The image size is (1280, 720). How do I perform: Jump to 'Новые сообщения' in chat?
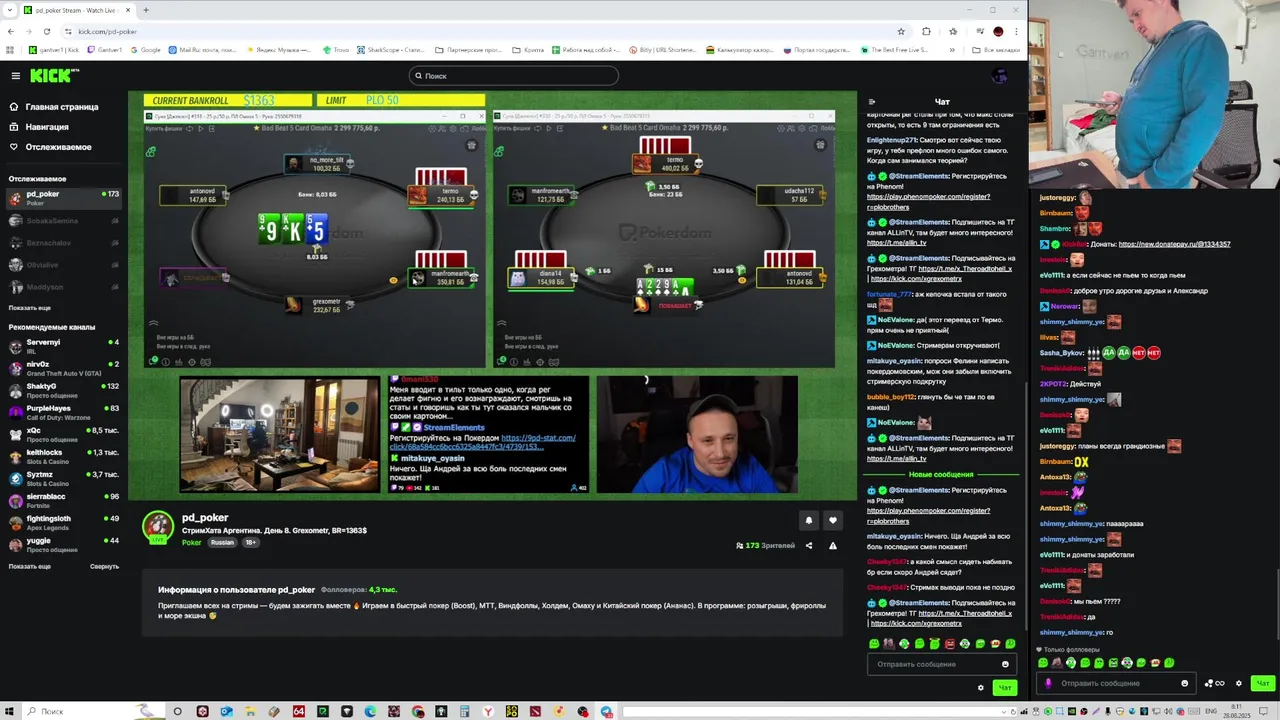pyautogui.click(x=941, y=475)
